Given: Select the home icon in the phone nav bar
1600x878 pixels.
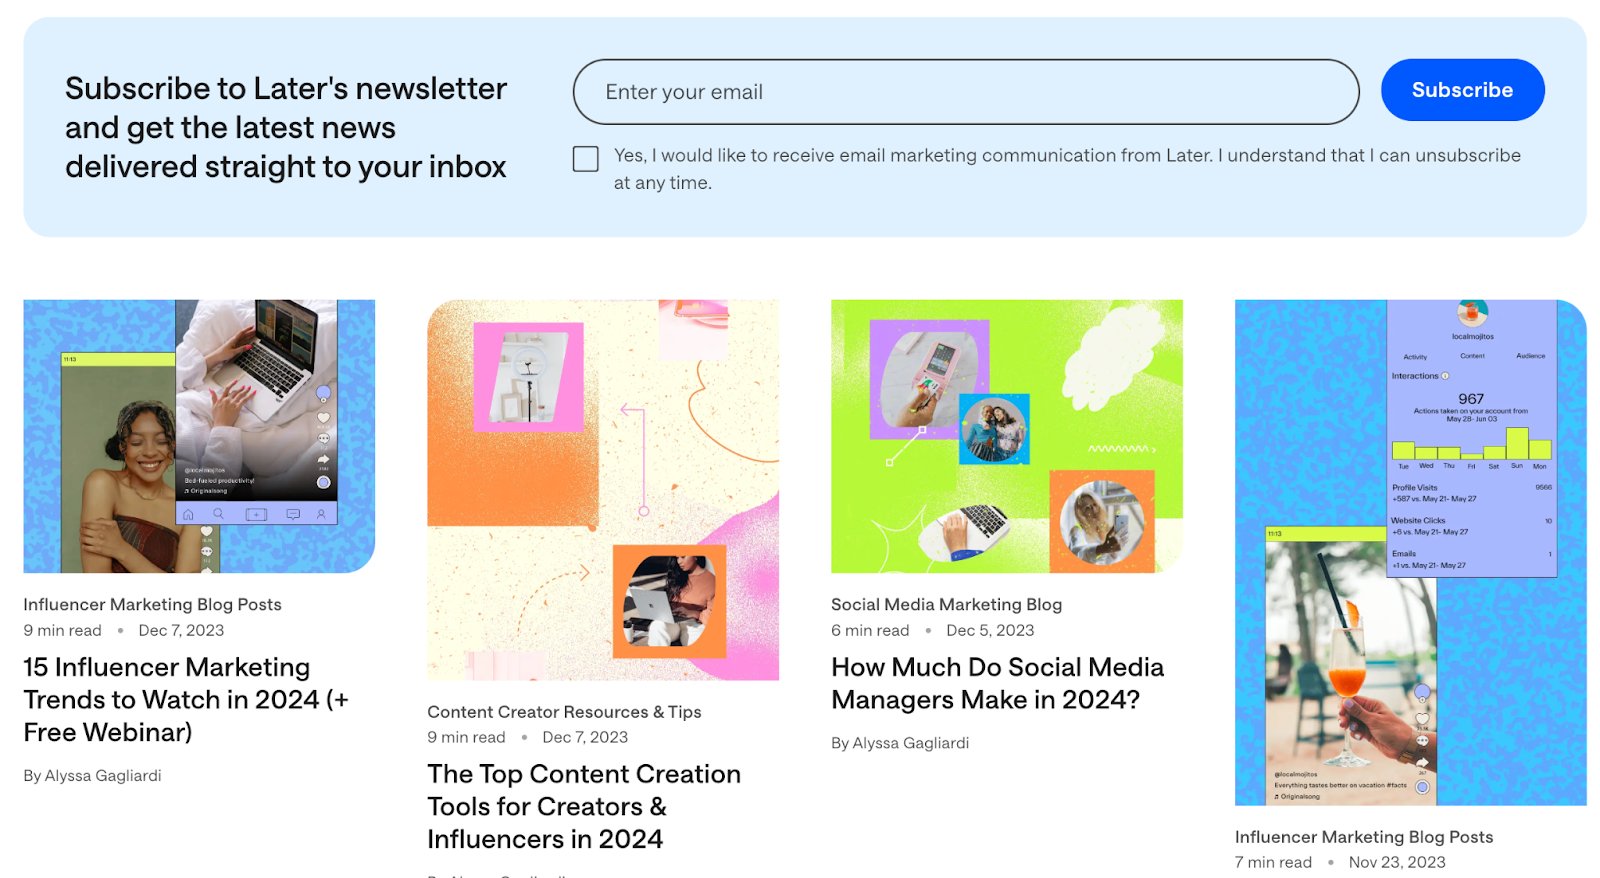Looking at the screenshot, I should 188,514.
